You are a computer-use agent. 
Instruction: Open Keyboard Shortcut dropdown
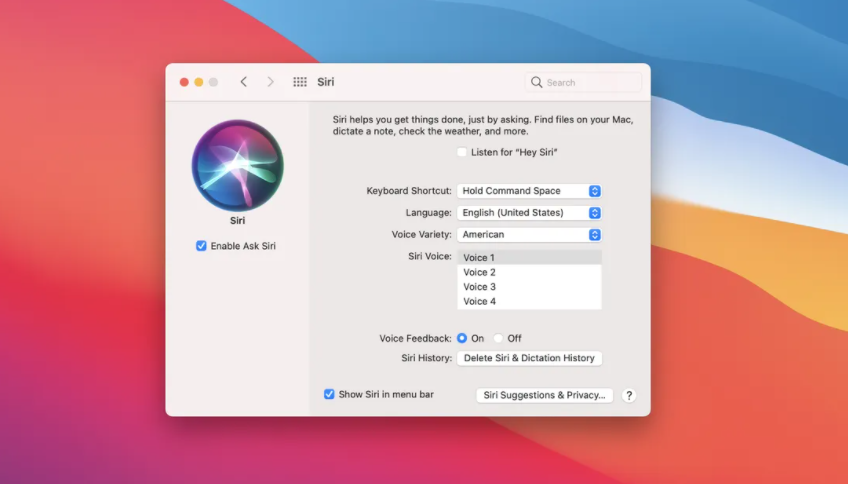[x=529, y=191]
